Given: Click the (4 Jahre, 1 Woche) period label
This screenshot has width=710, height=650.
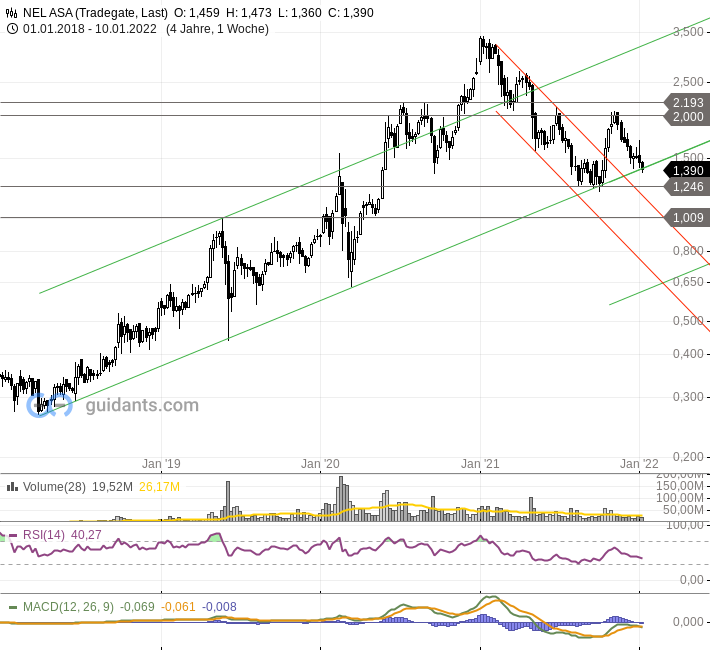Looking at the screenshot, I should (x=217, y=29).
